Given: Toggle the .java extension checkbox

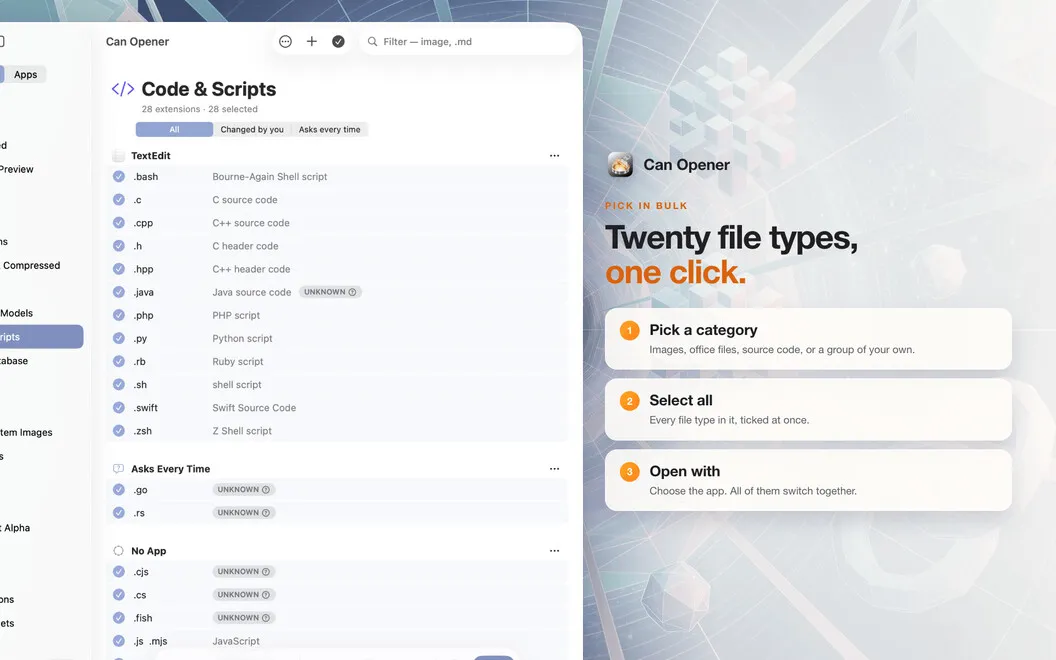Looking at the screenshot, I should [119, 292].
